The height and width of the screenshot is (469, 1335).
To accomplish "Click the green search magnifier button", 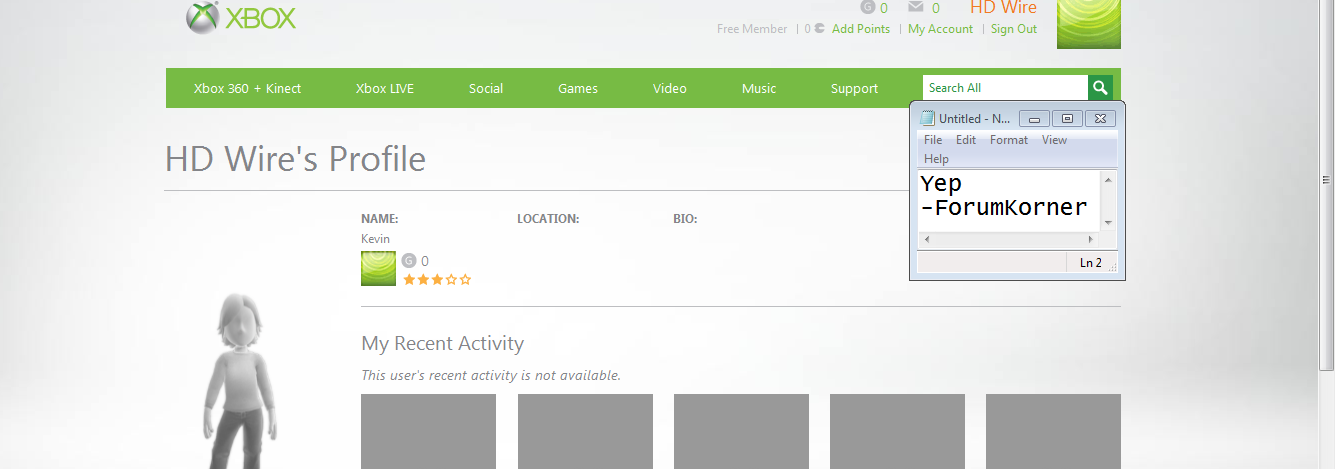I will click(x=1101, y=88).
